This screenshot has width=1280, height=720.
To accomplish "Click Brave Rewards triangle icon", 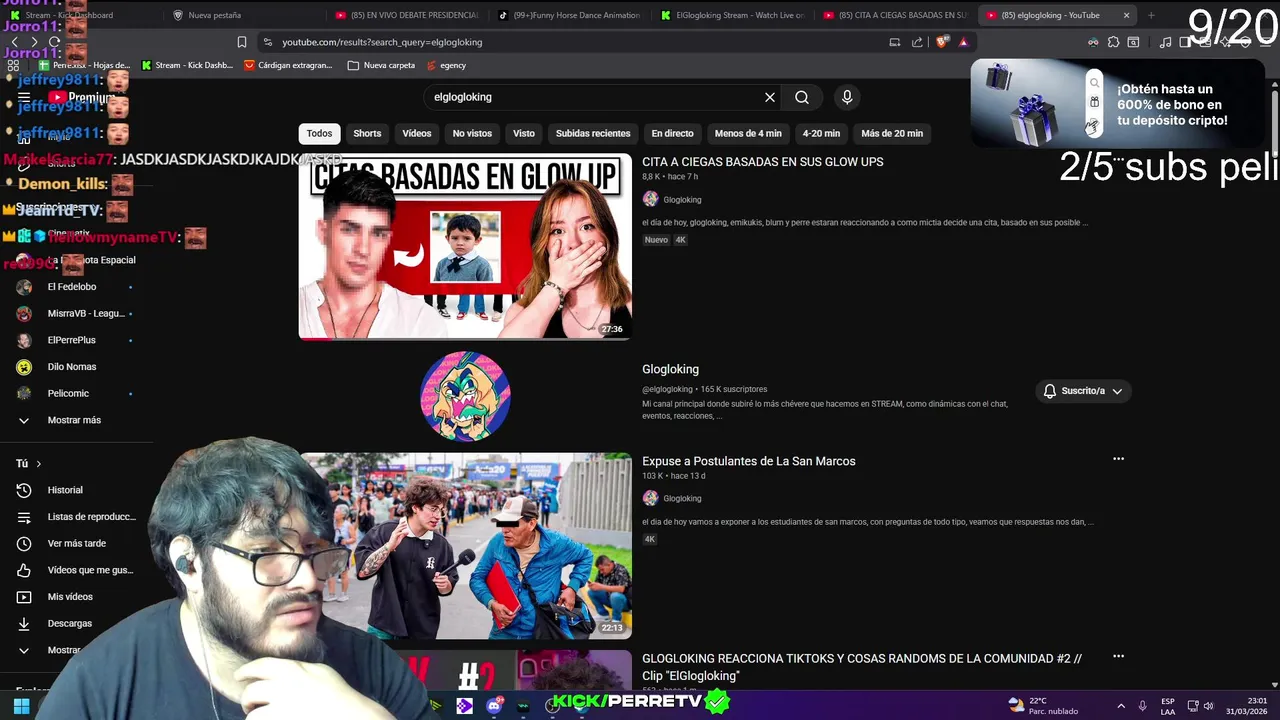I will point(963,42).
